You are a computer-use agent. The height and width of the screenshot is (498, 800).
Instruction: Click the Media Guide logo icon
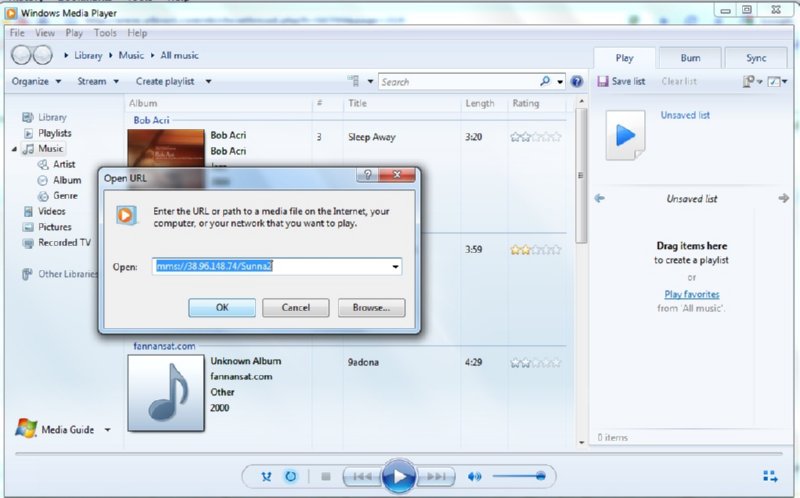[x=26, y=429]
